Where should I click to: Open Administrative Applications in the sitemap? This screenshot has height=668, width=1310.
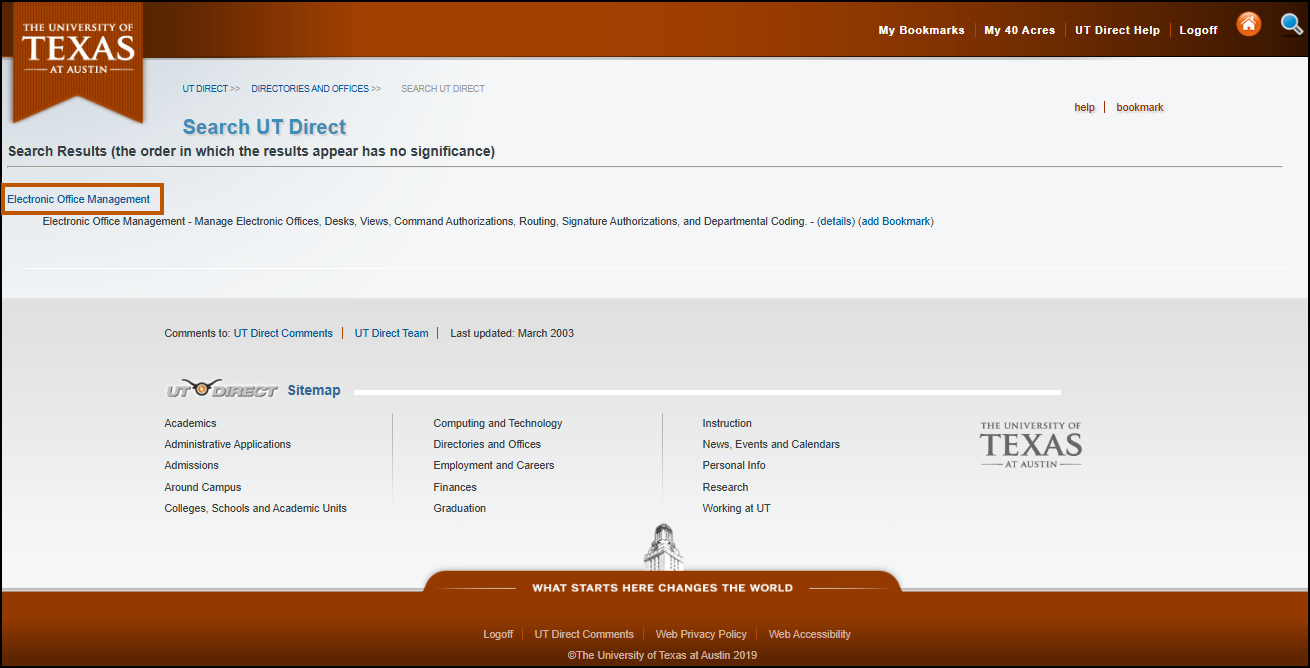click(x=228, y=444)
